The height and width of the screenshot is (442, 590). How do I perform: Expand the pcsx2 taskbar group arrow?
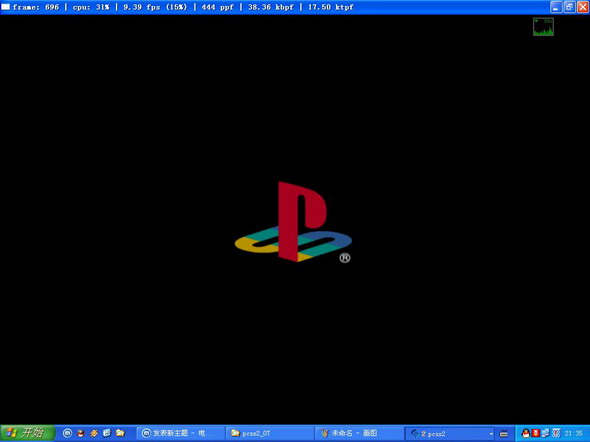[491, 434]
